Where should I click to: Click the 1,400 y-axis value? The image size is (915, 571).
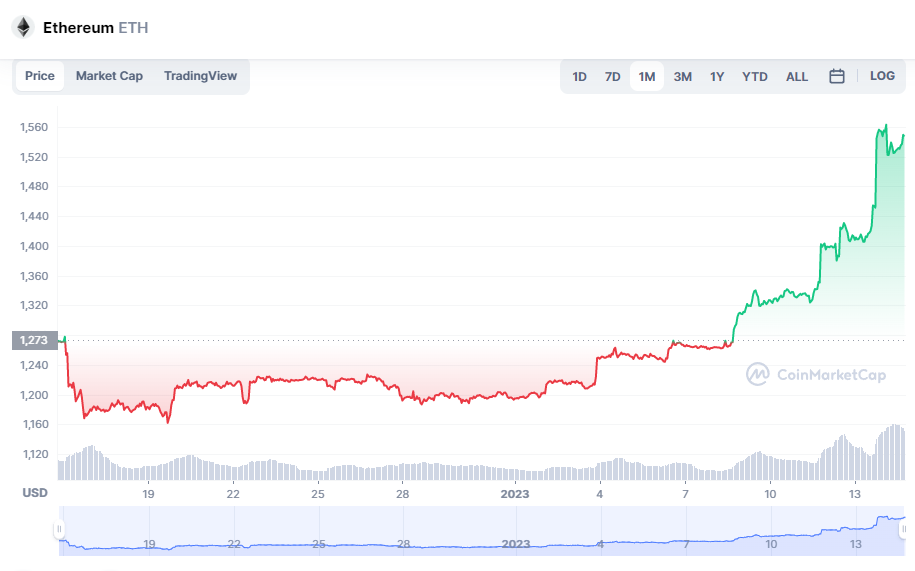pos(34,246)
